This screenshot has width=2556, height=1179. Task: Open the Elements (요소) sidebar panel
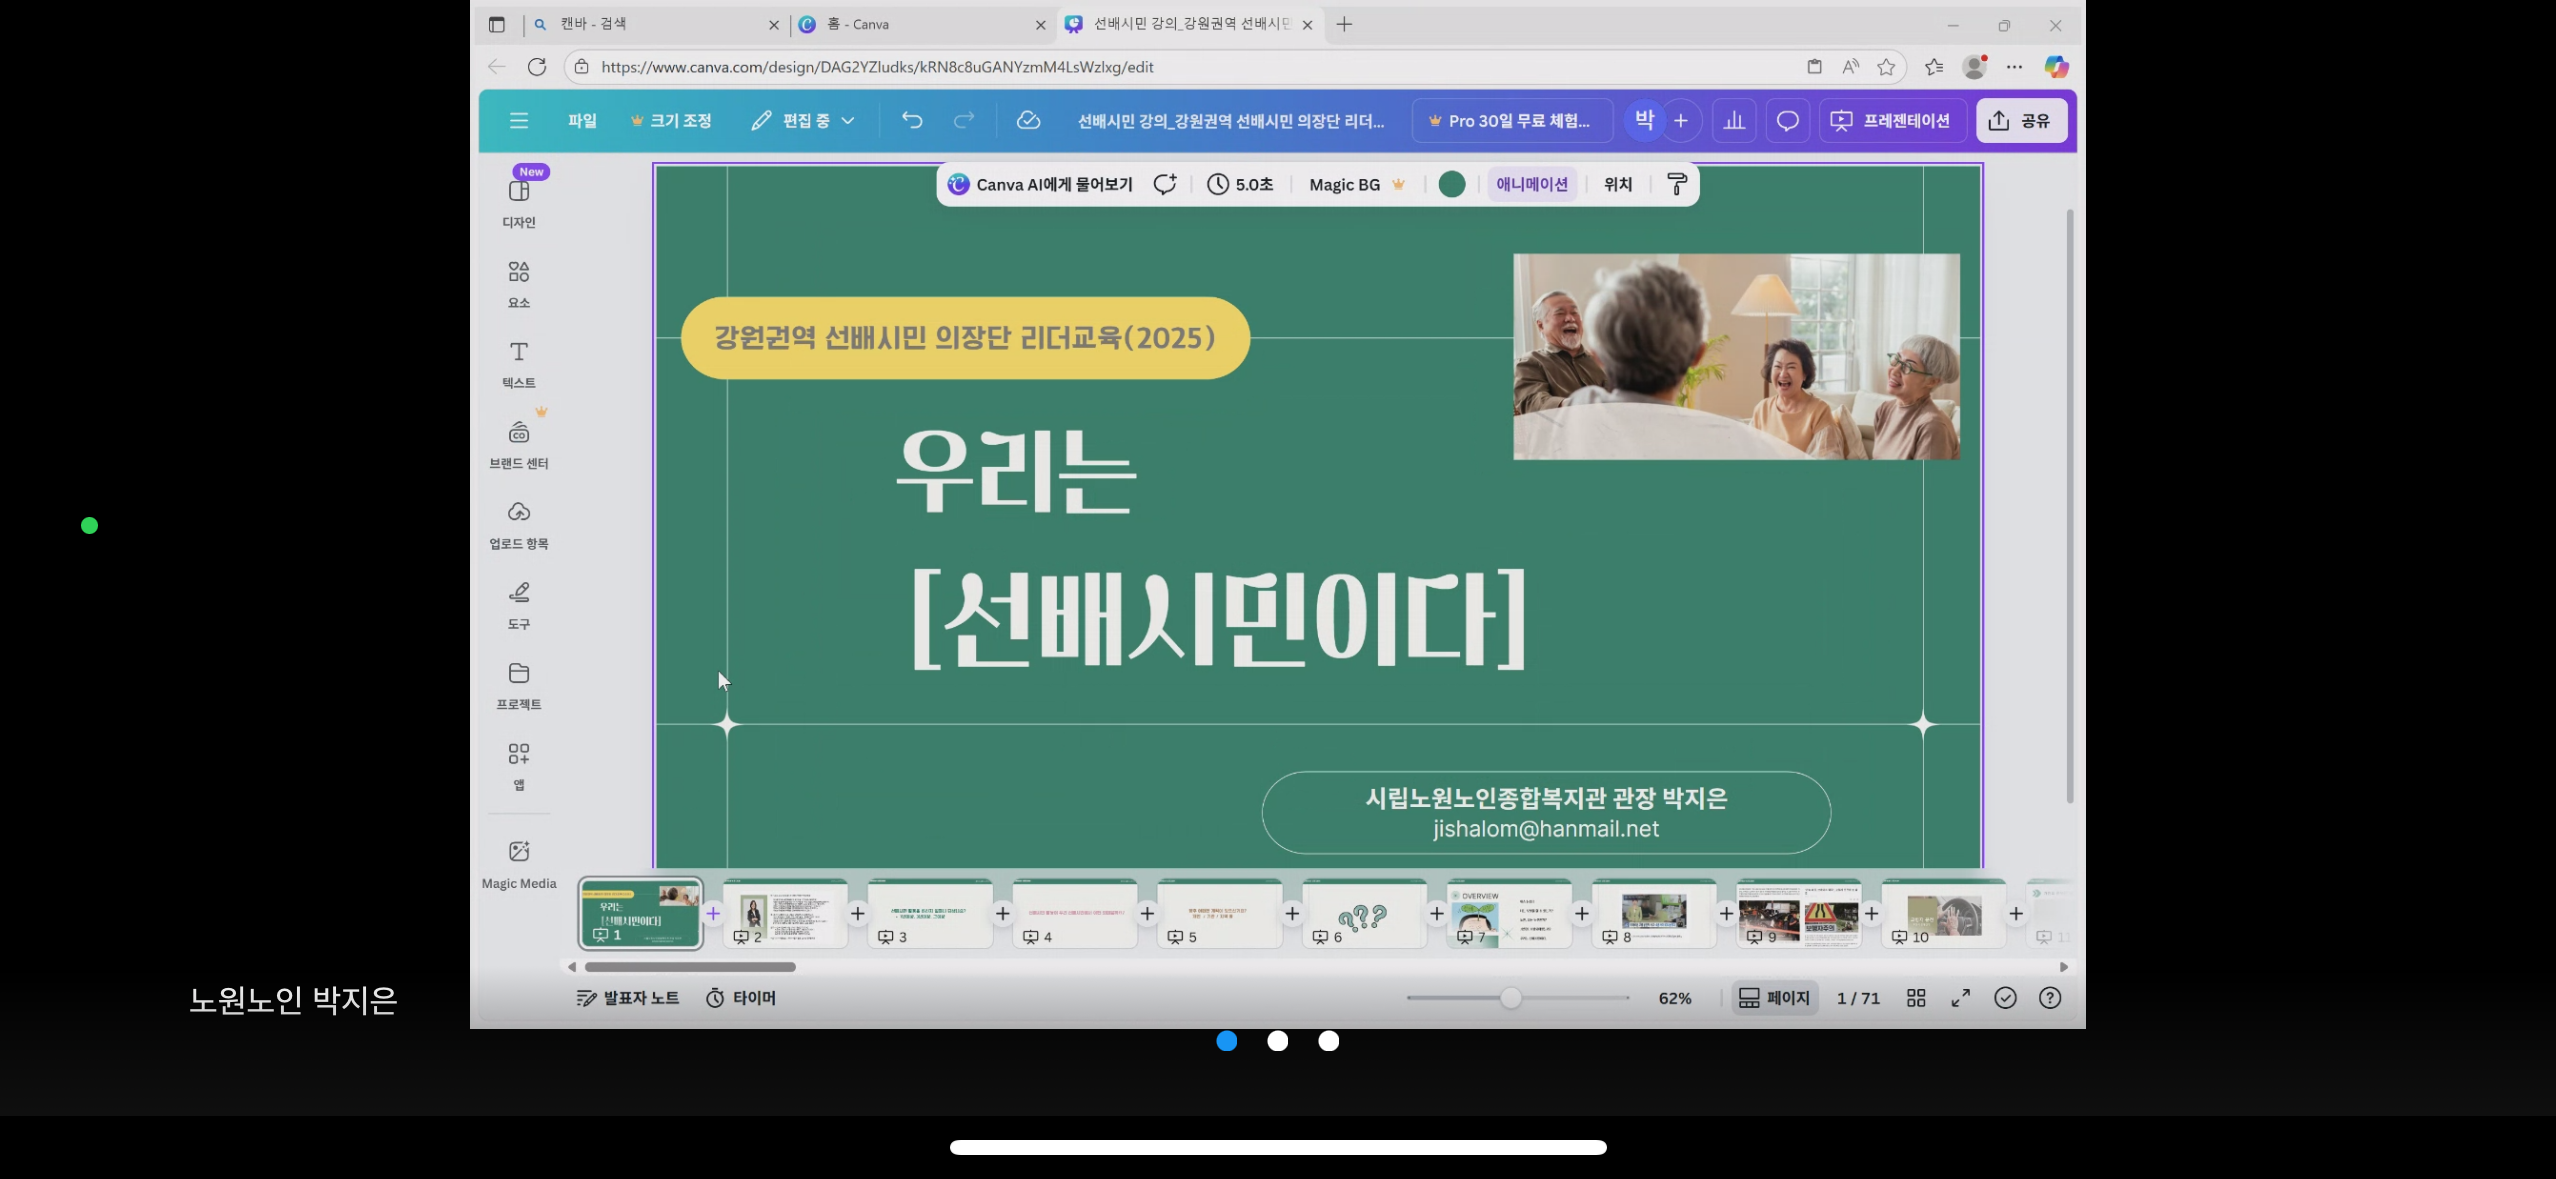pyautogui.click(x=518, y=283)
